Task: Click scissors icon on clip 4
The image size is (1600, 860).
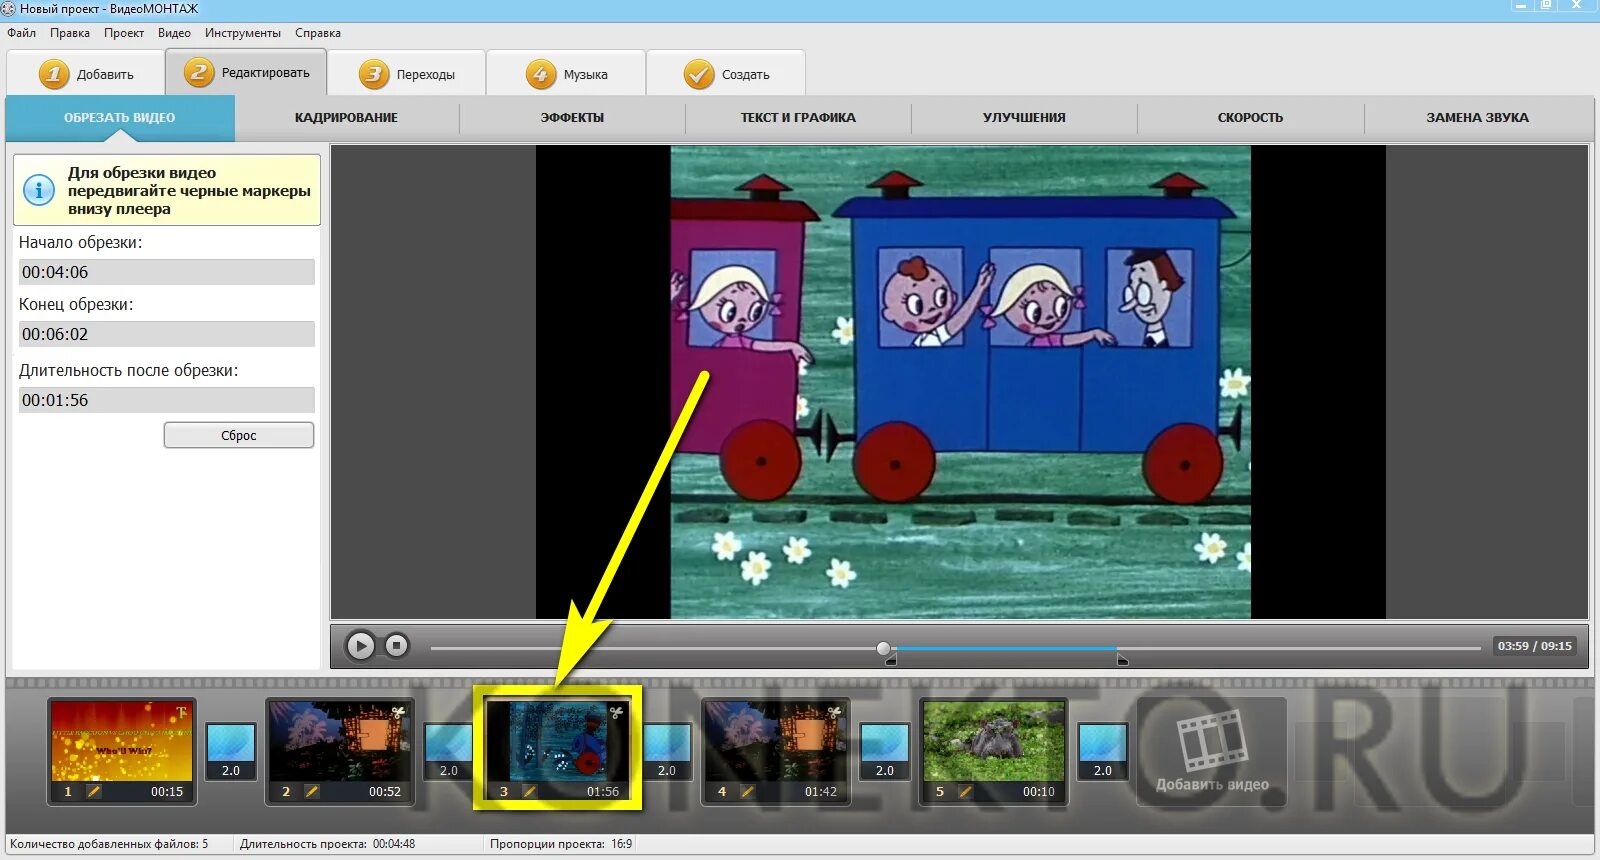Action: coord(834,713)
